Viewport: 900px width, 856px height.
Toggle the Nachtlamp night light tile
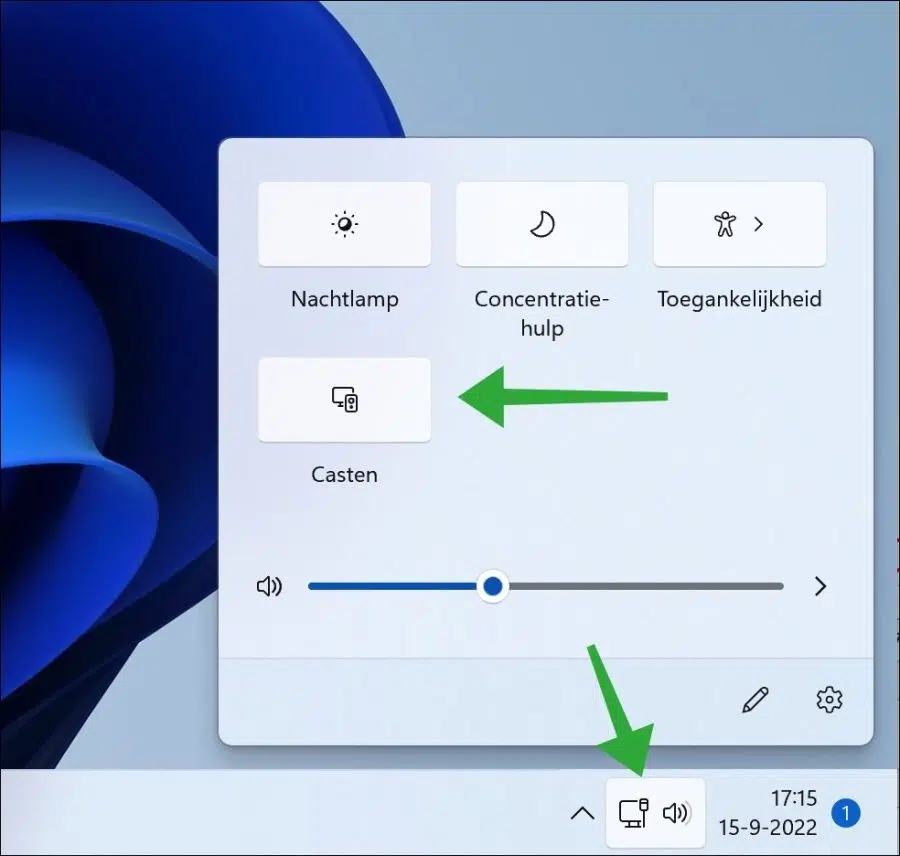pos(344,224)
